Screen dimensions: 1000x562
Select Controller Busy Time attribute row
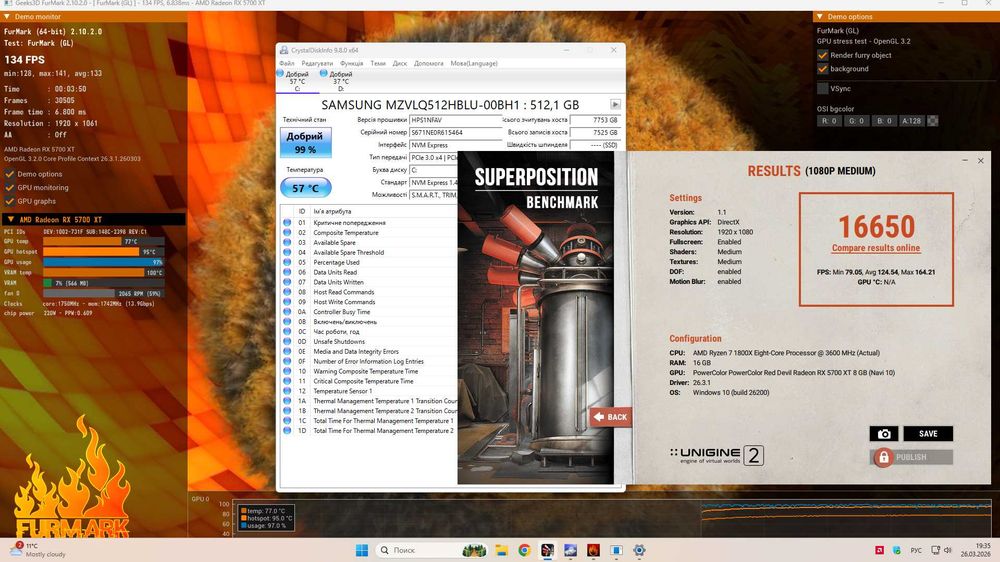pyautogui.click(x=370, y=312)
